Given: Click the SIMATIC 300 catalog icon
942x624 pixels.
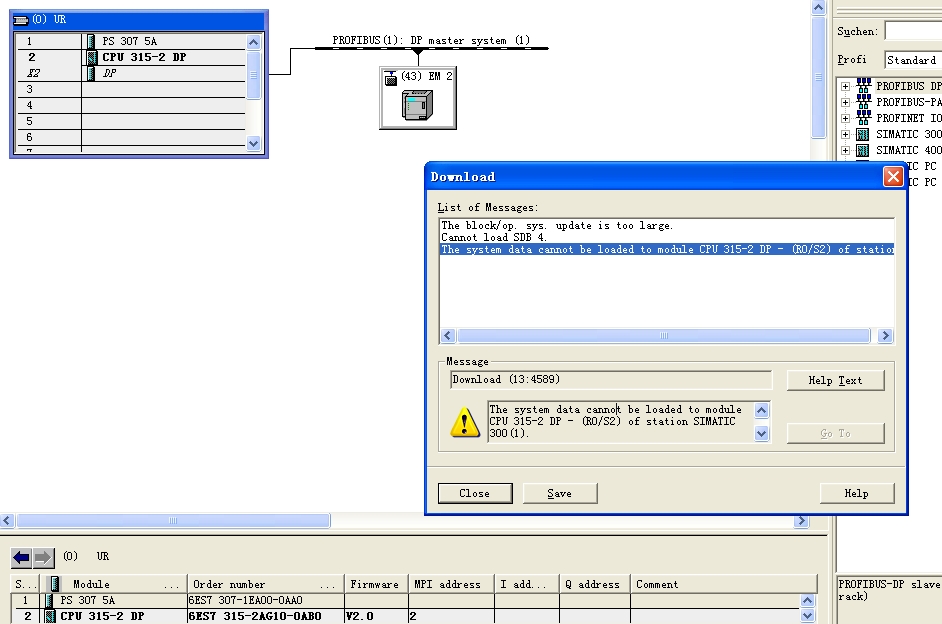Looking at the screenshot, I should click(x=863, y=134).
